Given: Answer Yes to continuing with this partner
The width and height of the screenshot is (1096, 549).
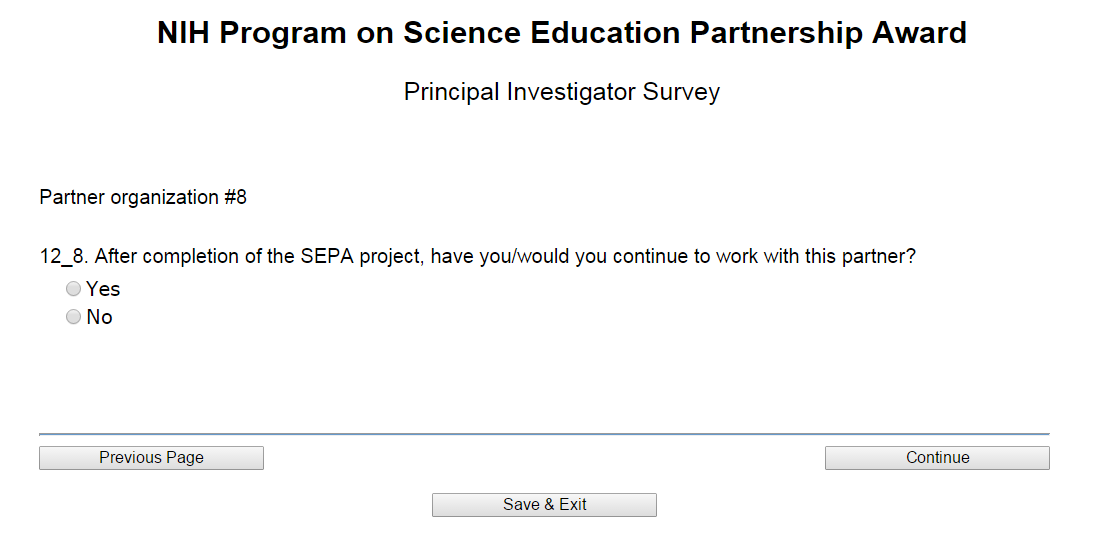Looking at the screenshot, I should click(x=73, y=289).
